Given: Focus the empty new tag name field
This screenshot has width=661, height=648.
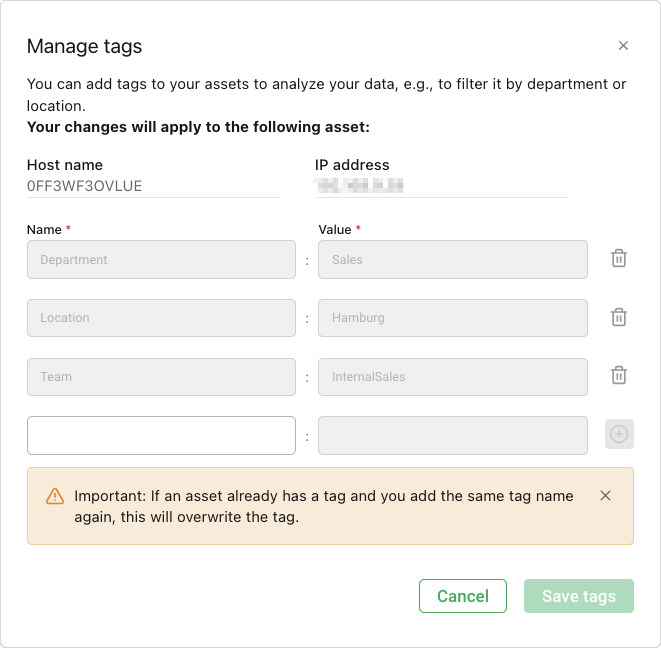Looking at the screenshot, I should coord(161,436).
